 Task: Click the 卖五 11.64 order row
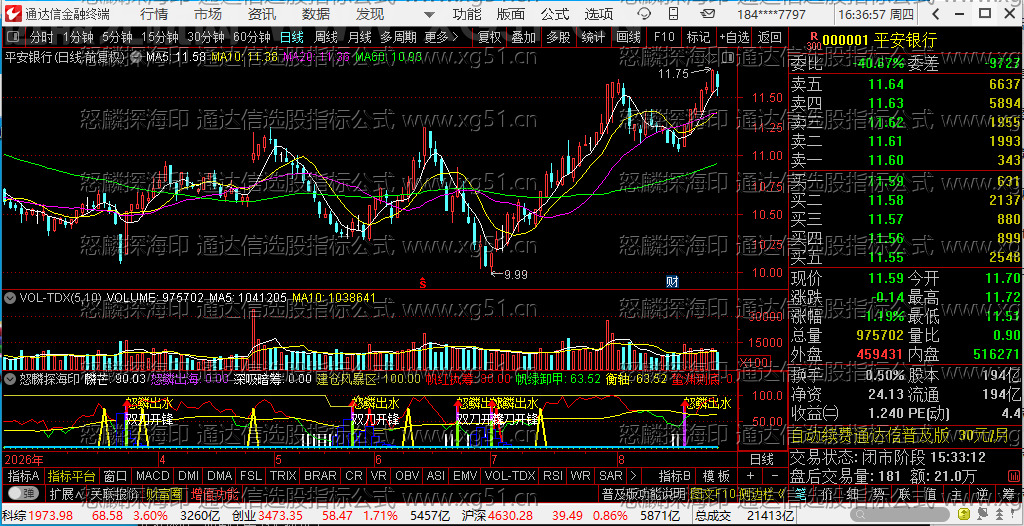coord(905,84)
